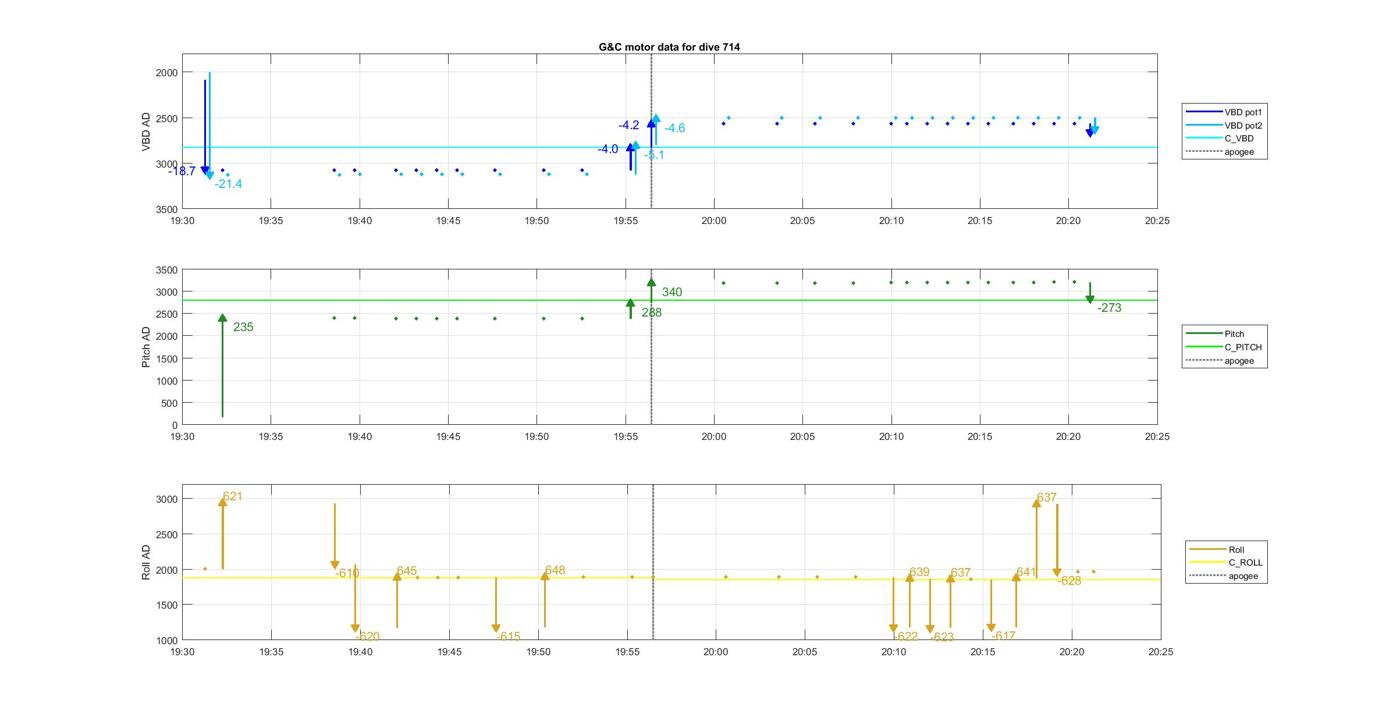Click the 0 tick on the Pitch AD axis
Image resolution: width=1400 pixels, height=720 pixels.
point(174,426)
